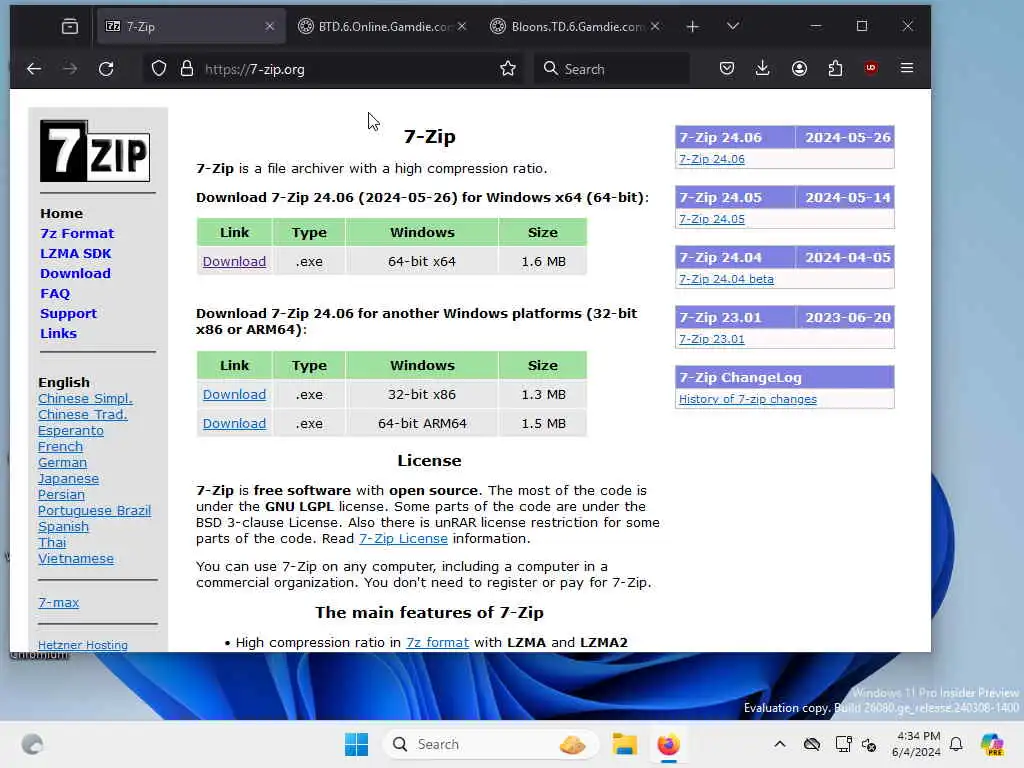Viewport: 1024px width, 768px height.
Task: Switch the language to Thai
Action: [x=52, y=543]
